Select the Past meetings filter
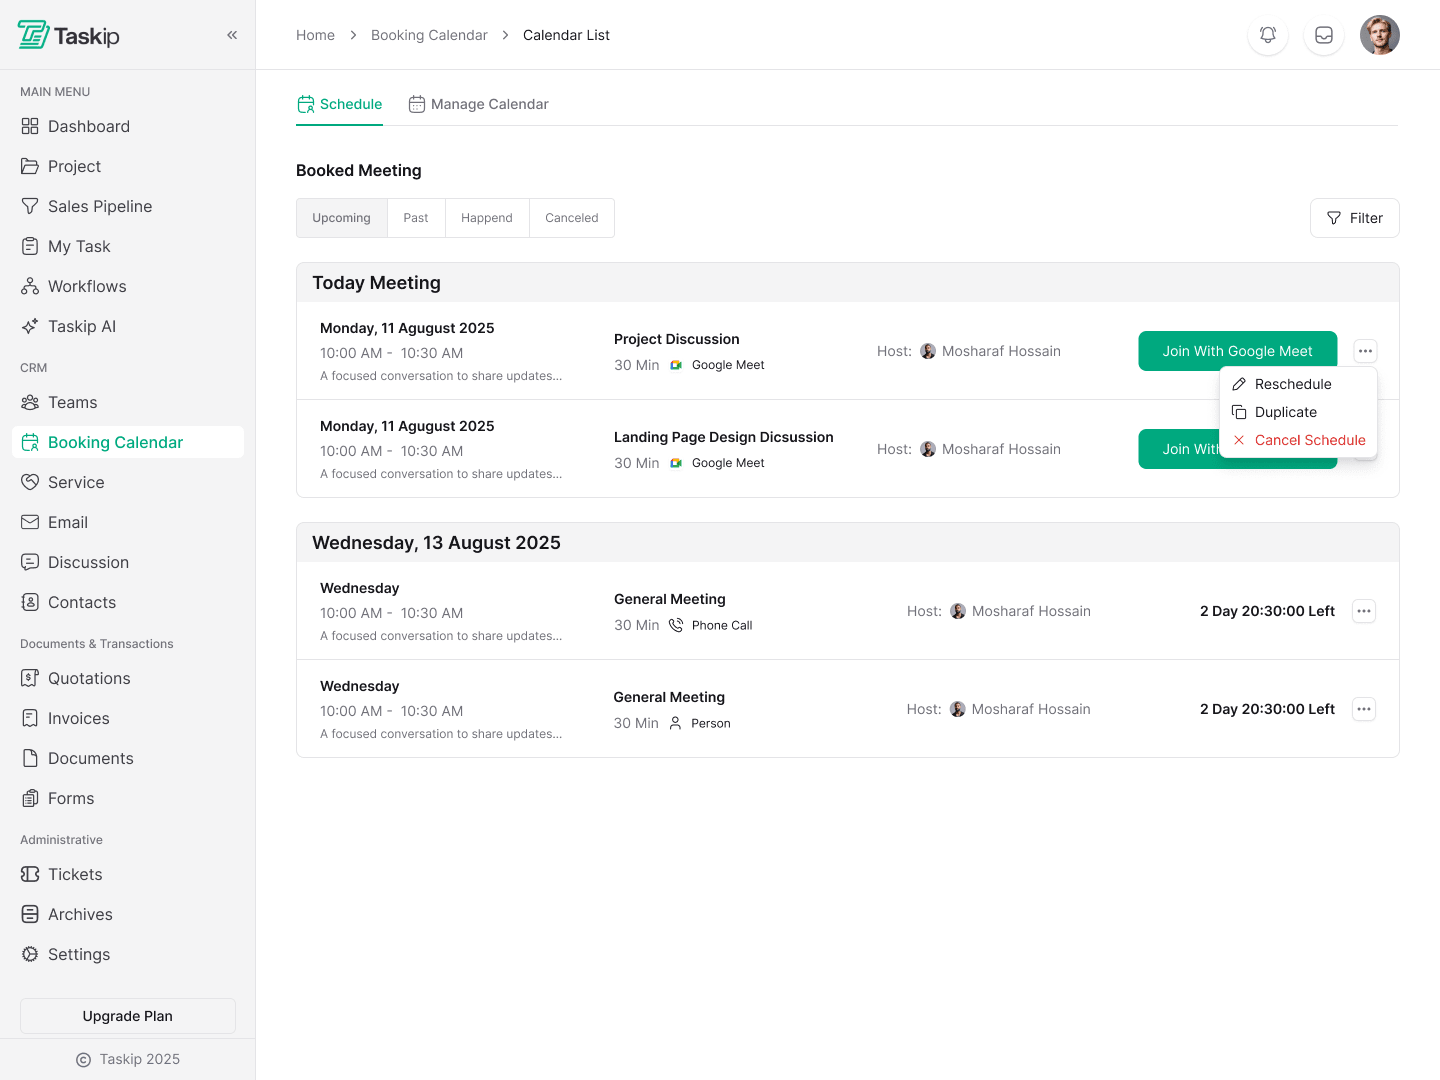The image size is (1440, 1080). pos(416,217)
